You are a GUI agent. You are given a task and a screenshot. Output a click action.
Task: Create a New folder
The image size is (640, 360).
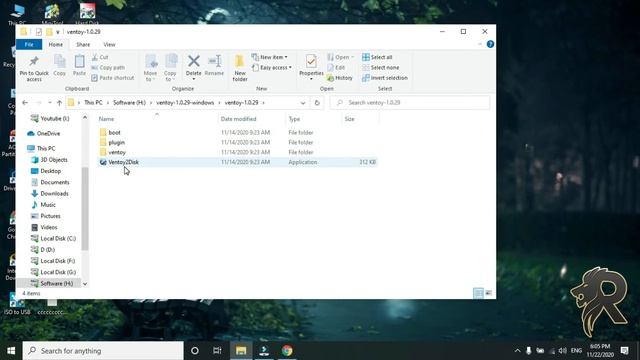(240, 68)
